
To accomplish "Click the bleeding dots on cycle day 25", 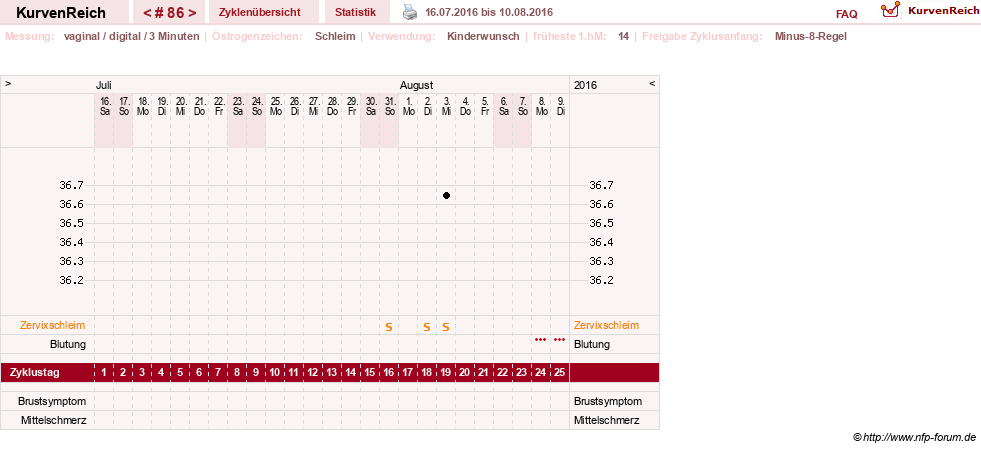I will pos(559,340).
